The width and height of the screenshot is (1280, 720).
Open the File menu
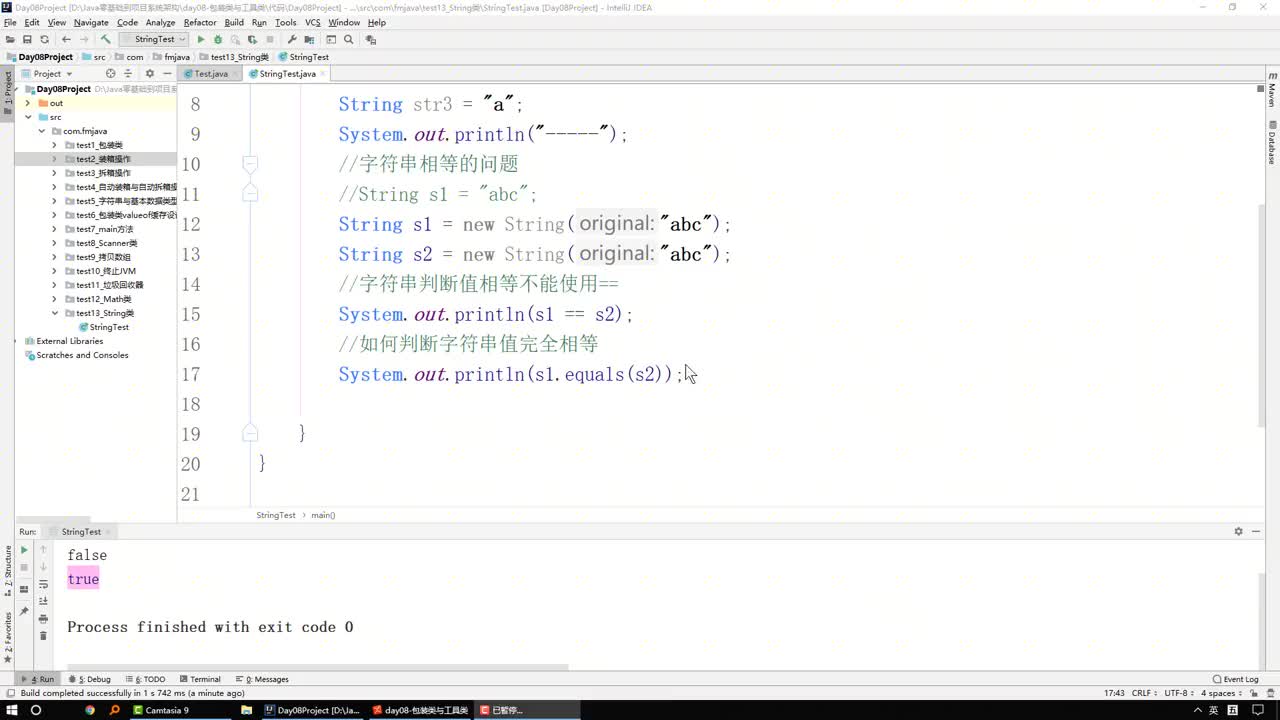coord(10,22)
